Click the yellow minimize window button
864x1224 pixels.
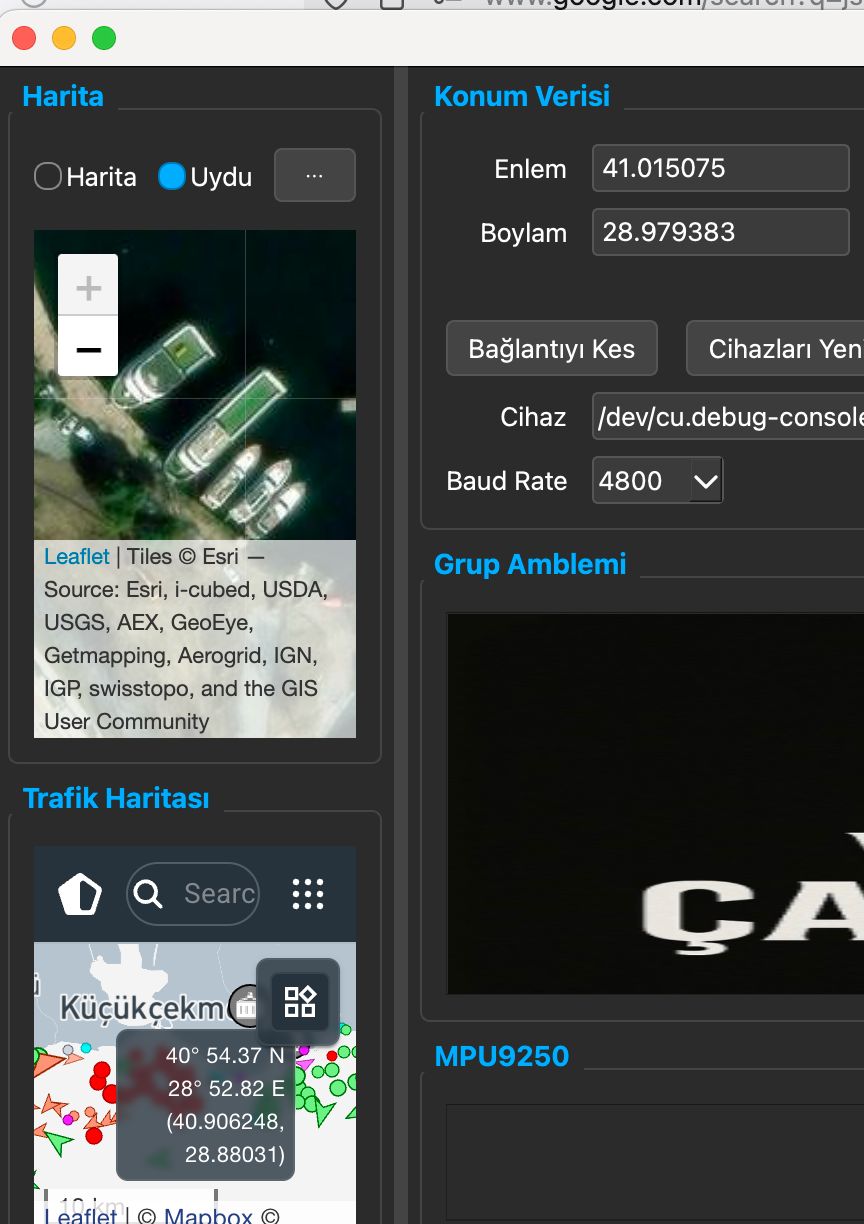[x=64, y=39]
